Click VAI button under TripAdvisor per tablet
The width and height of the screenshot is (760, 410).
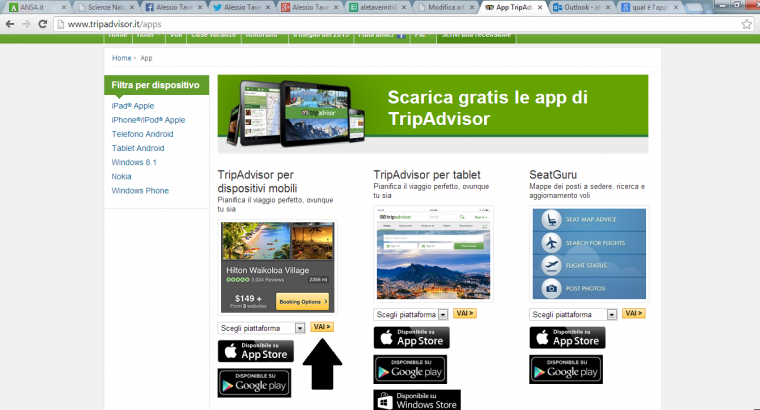point(465,314)
